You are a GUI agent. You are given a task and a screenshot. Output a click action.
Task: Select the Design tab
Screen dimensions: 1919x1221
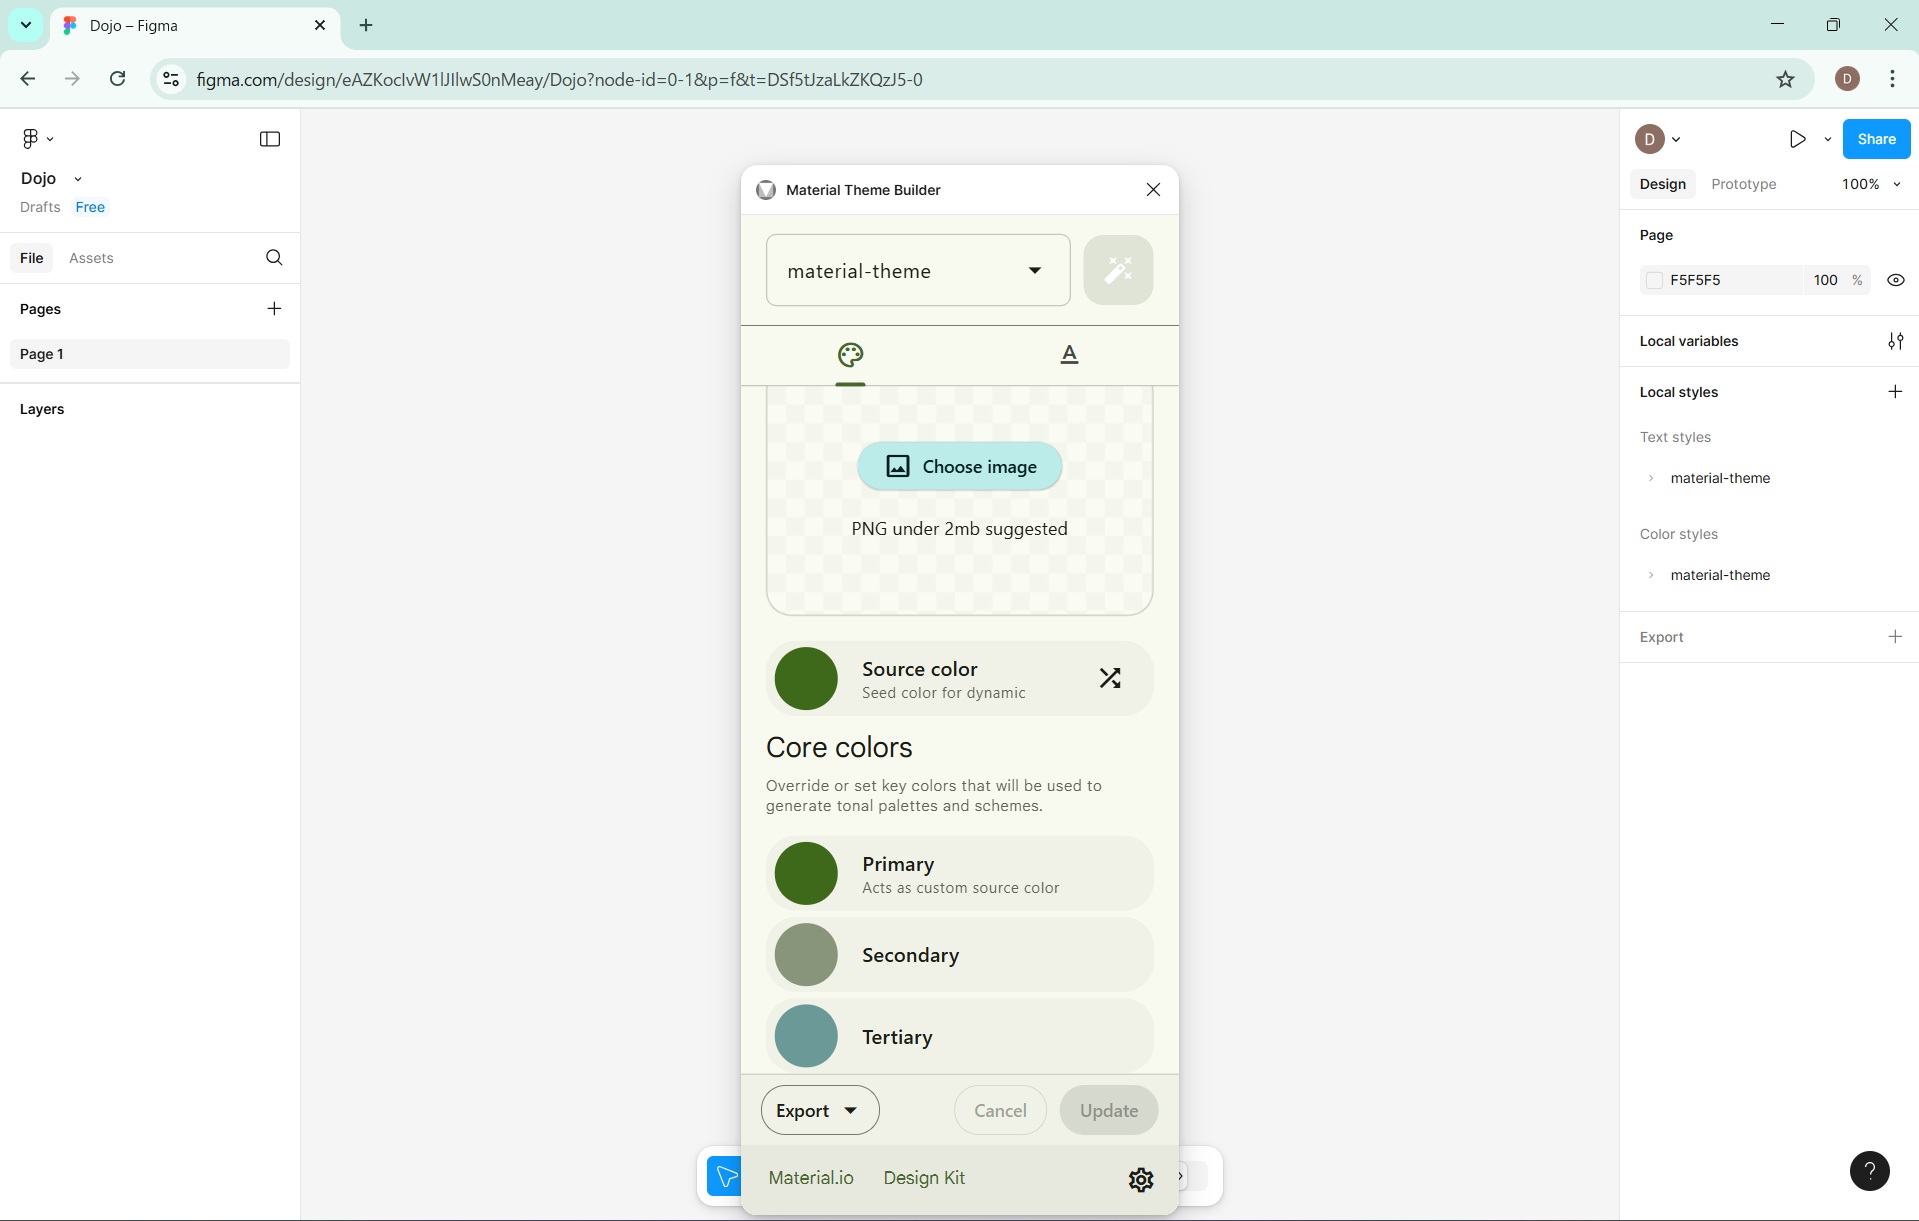pyautogui.click(x=1662, y=184)
